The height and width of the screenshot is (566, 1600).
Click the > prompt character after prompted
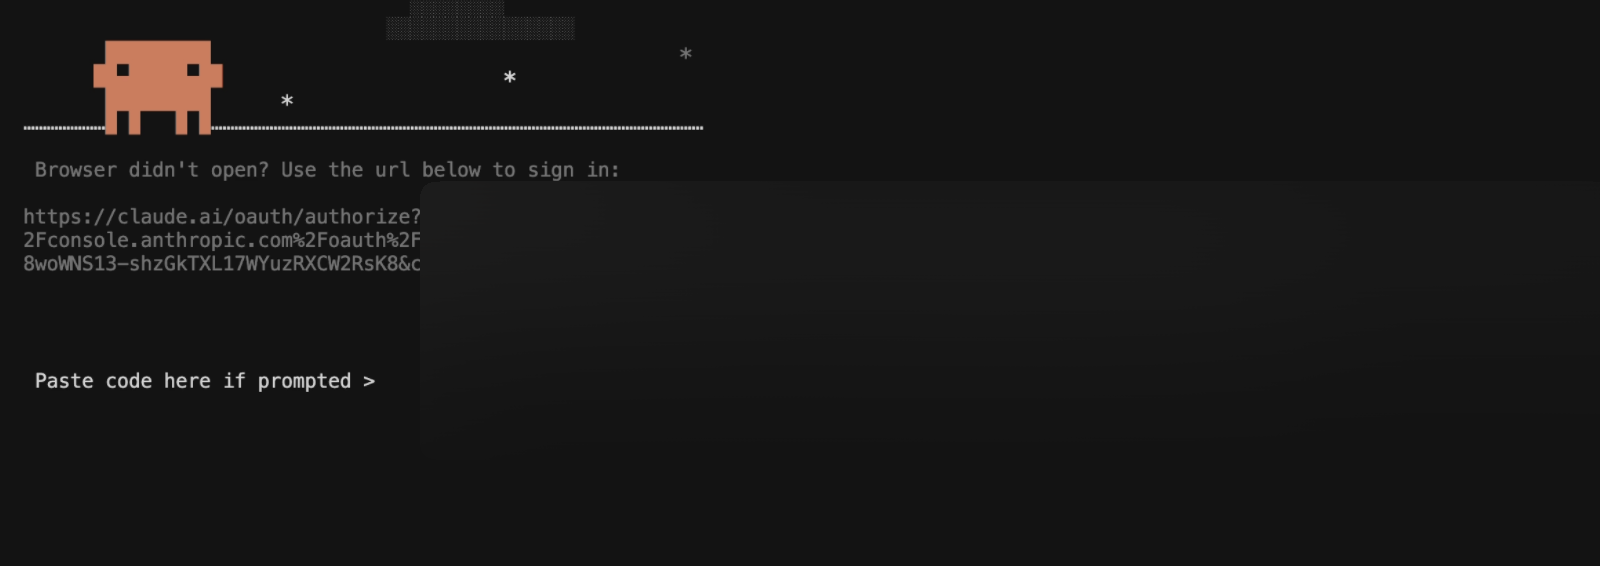point(369,381)
